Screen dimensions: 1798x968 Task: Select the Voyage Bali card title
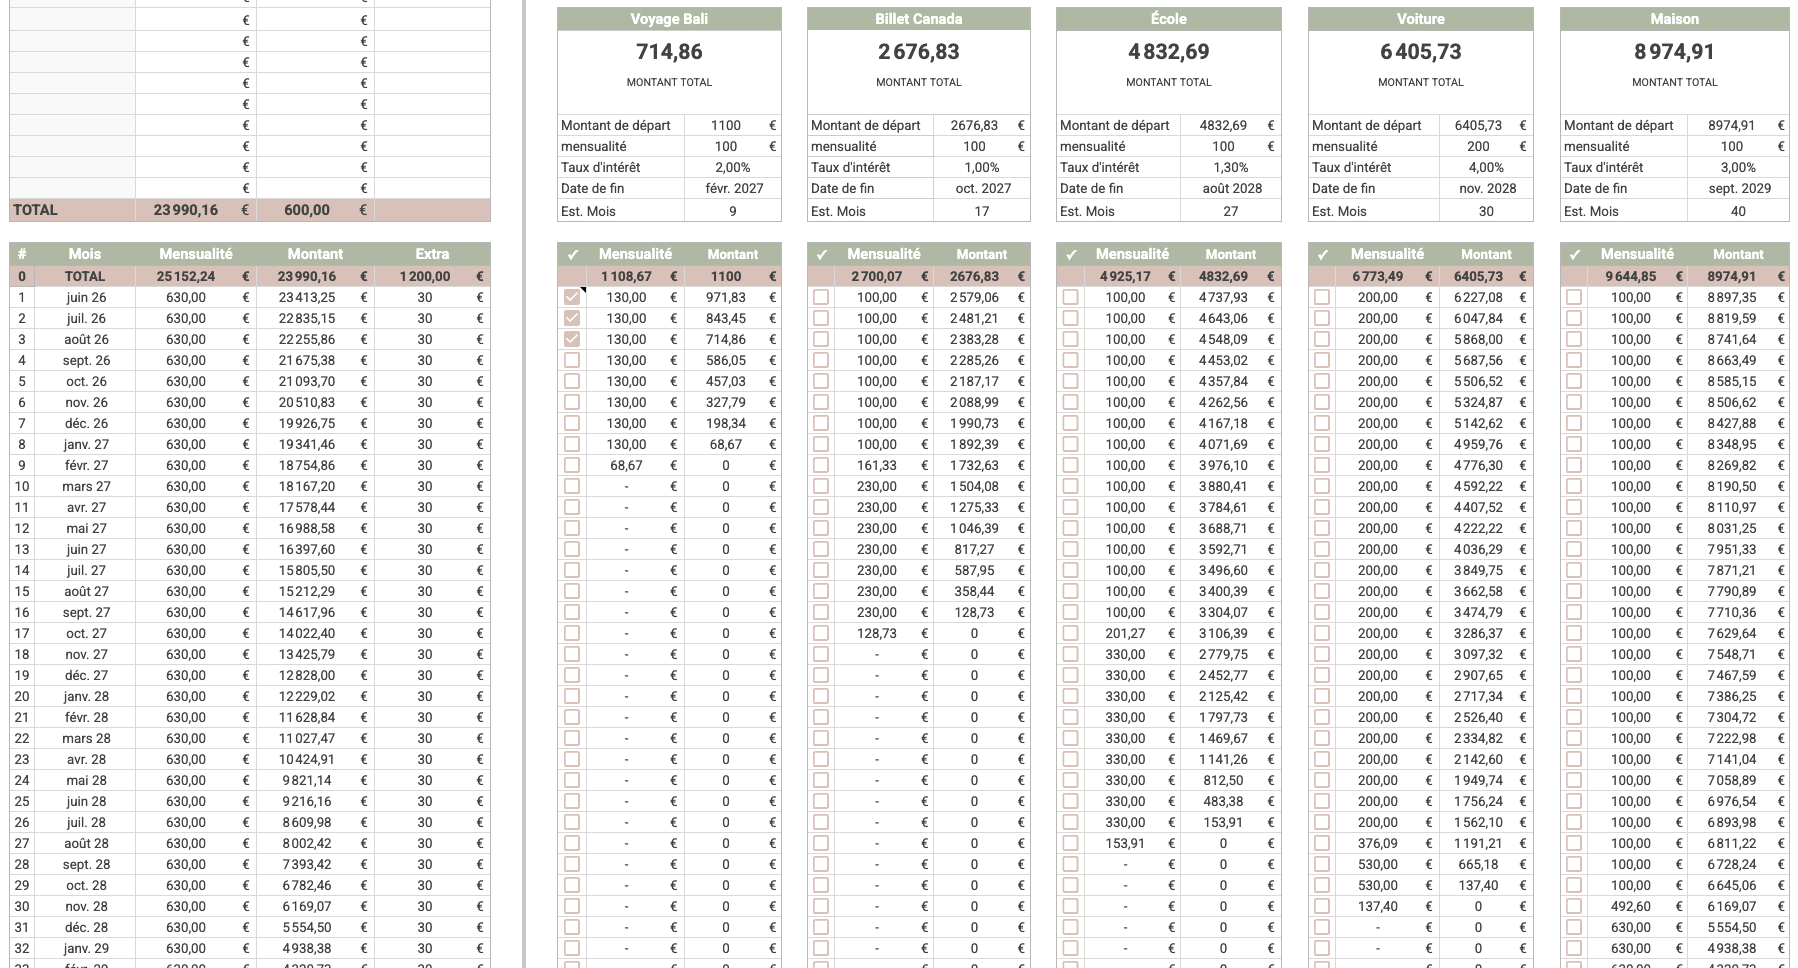(669, 19)
